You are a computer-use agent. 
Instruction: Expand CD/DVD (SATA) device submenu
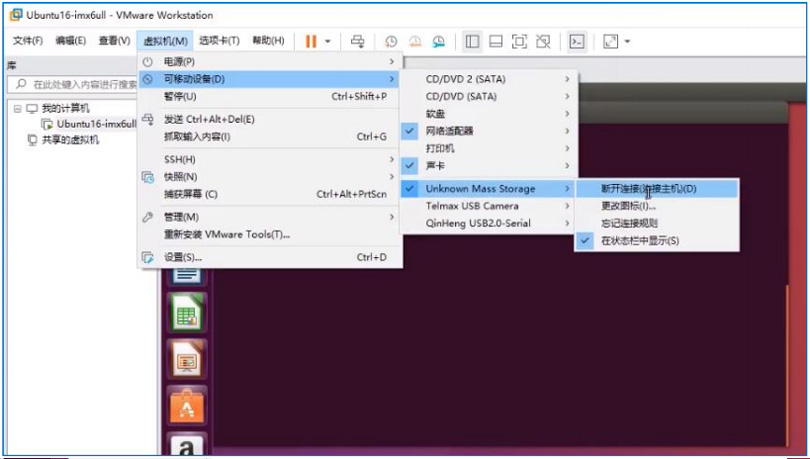click(x=489, y=97)
